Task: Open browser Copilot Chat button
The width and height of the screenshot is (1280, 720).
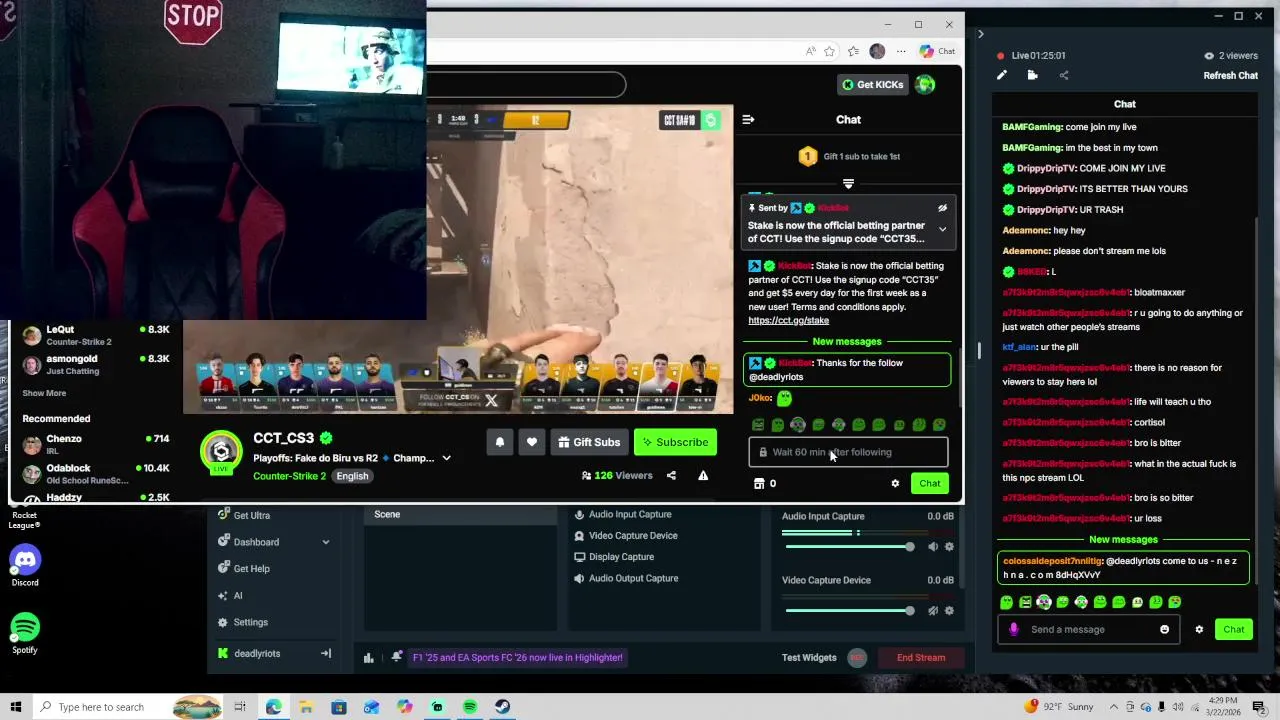Action: tap(938, 52)
